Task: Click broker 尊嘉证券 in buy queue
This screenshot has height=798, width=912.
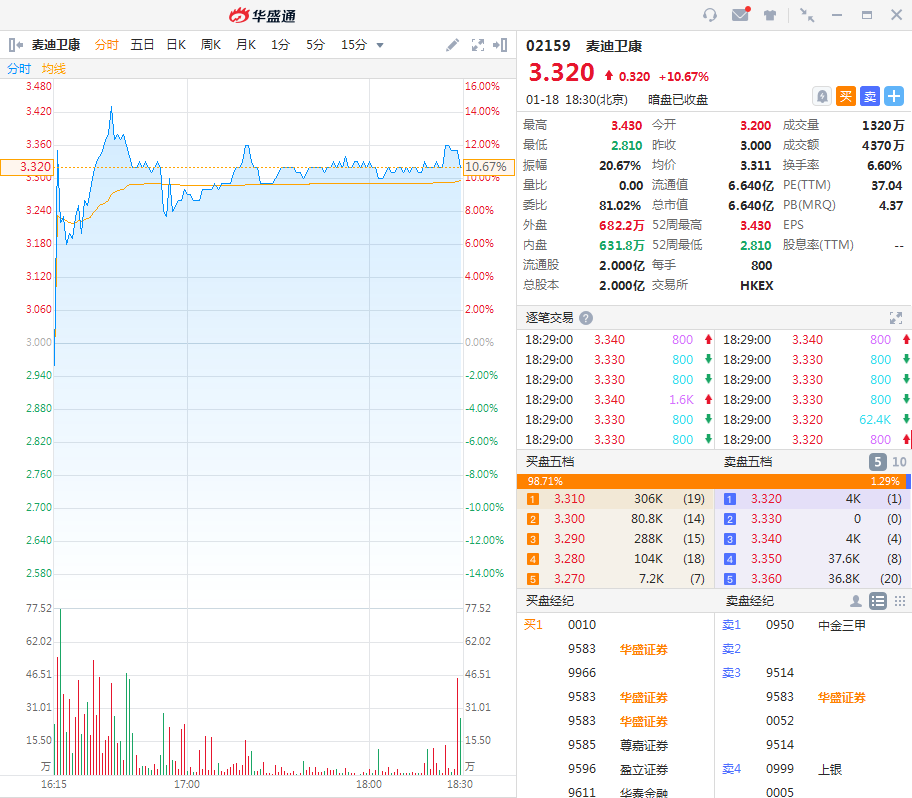Action: click(x=644, y=745)
